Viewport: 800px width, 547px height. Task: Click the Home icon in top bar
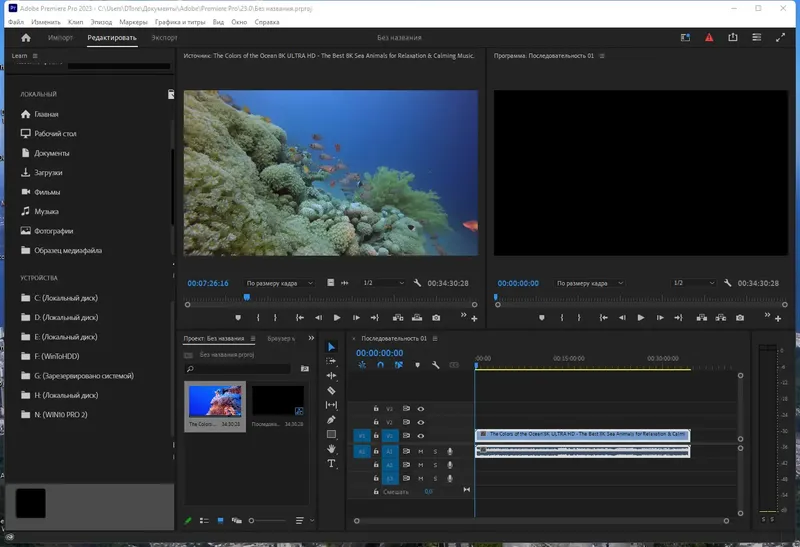(26, 38)
